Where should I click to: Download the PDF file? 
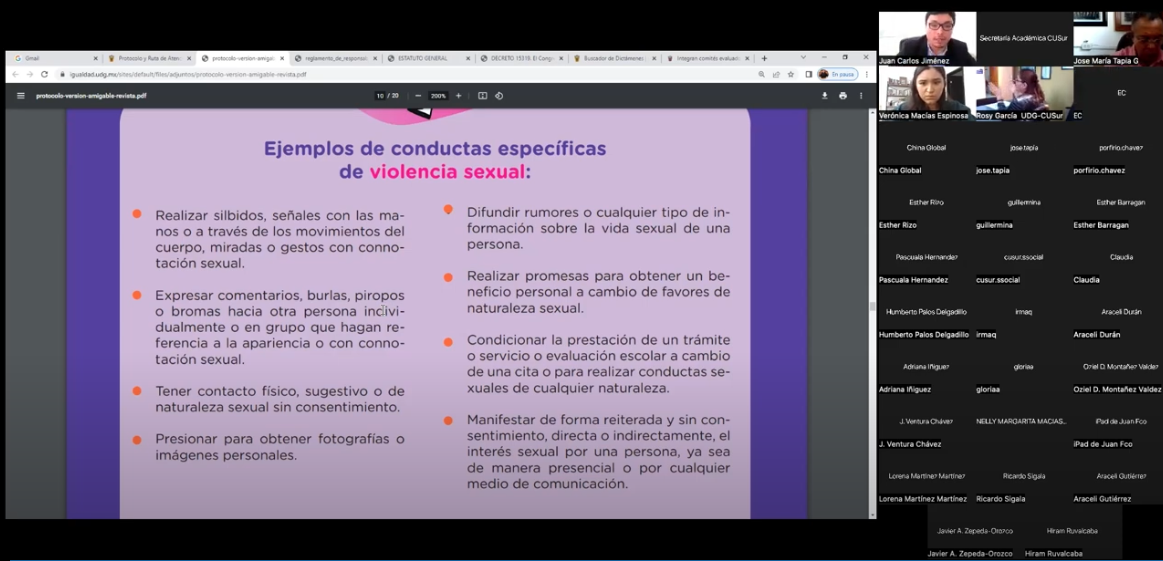[825, 96]
